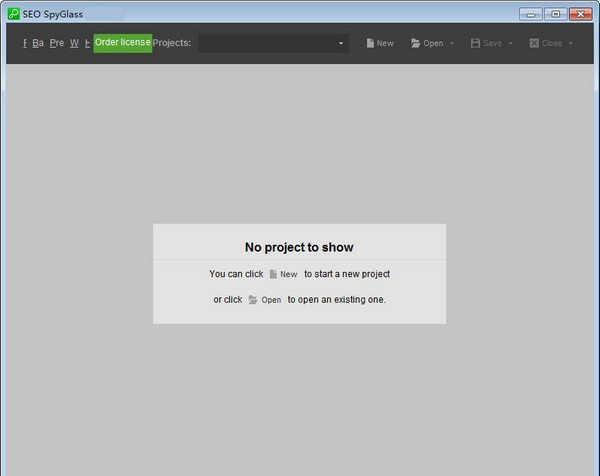
Task: Click the green Order license button
Action: point(122,43)
